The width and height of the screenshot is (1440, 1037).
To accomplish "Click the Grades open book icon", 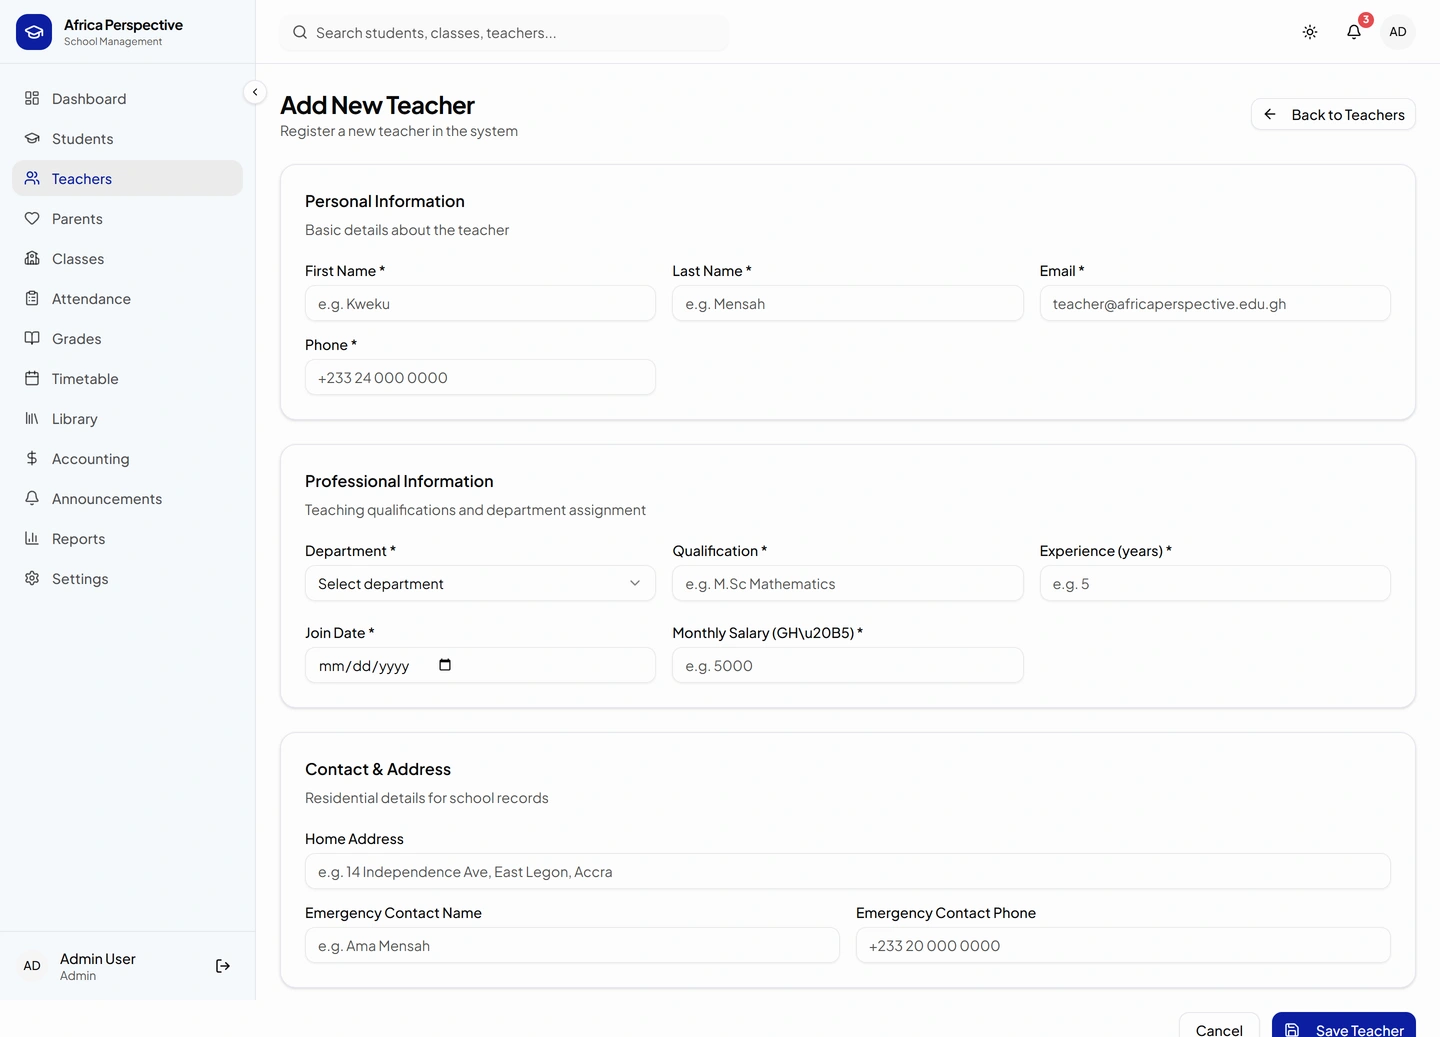I will [x=32, y=338].
